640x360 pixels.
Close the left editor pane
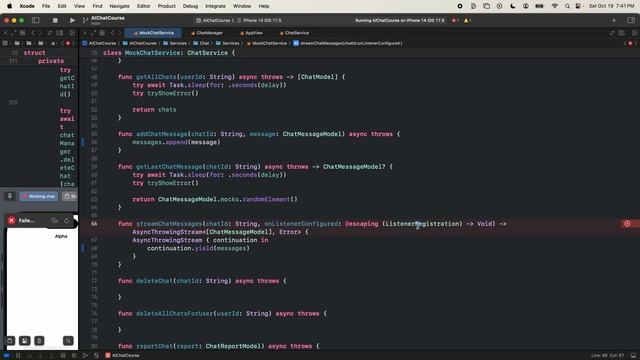[x=5, y=33]
